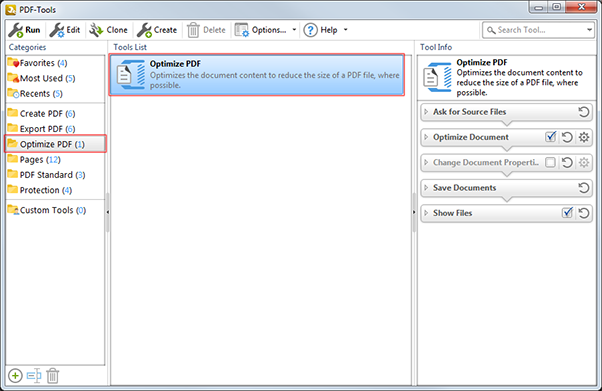Expand Show Files step
The height and width of the screenshot is (391, 602).
(426, 213)
